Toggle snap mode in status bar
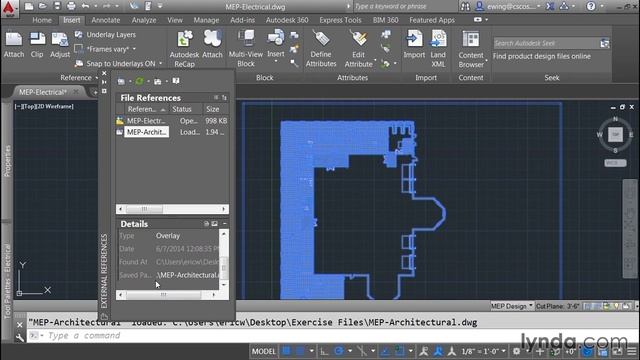The height and width of the screenshot is (360, 640). 300,351
